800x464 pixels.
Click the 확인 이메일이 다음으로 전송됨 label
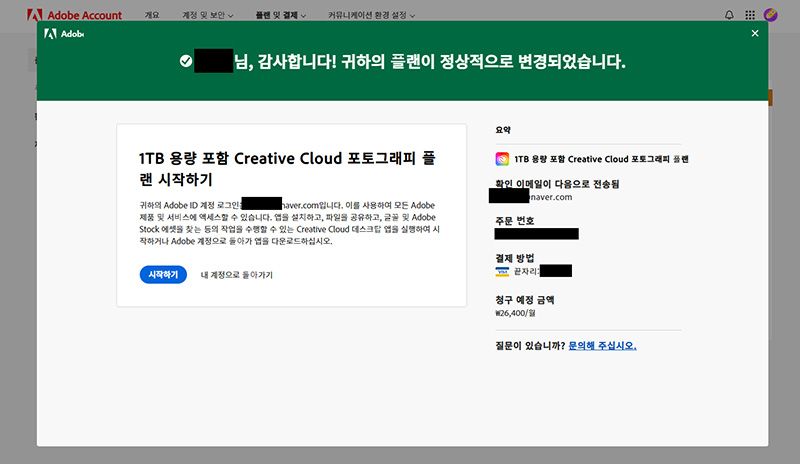click(x=557, y=184)
